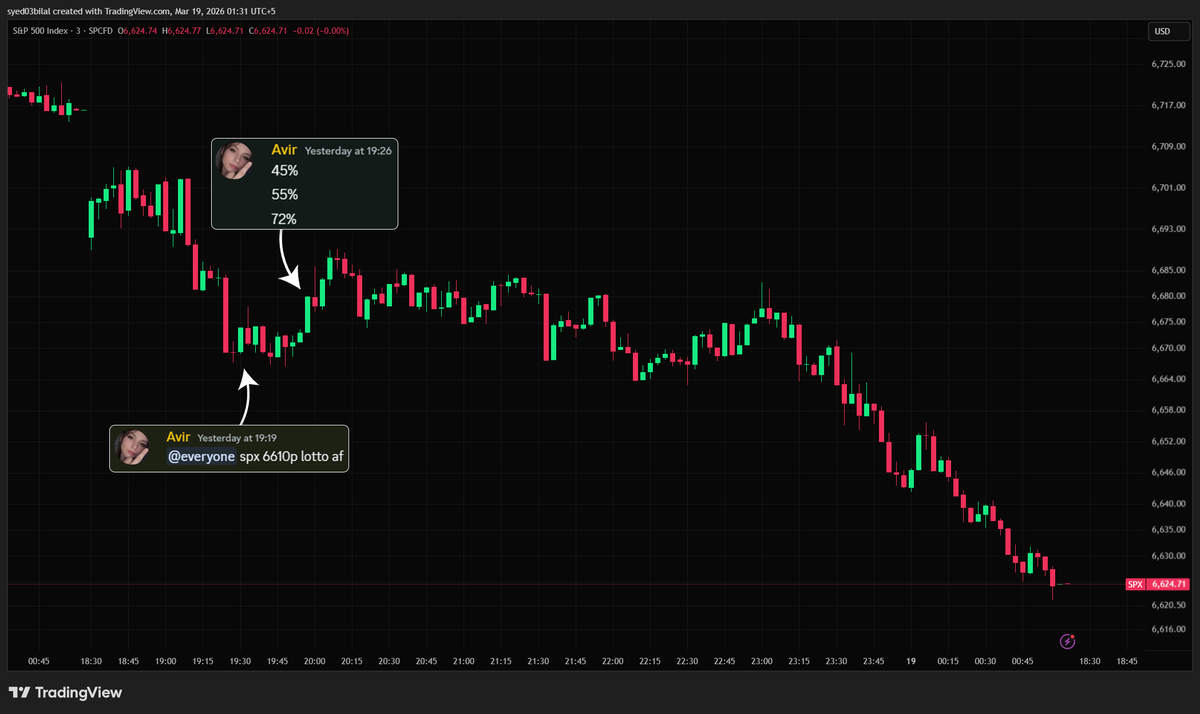This screenshot has height=714, width=1200.
Task: Click Avir's avatar in the 19:19 message
Action: click(132, 446)
